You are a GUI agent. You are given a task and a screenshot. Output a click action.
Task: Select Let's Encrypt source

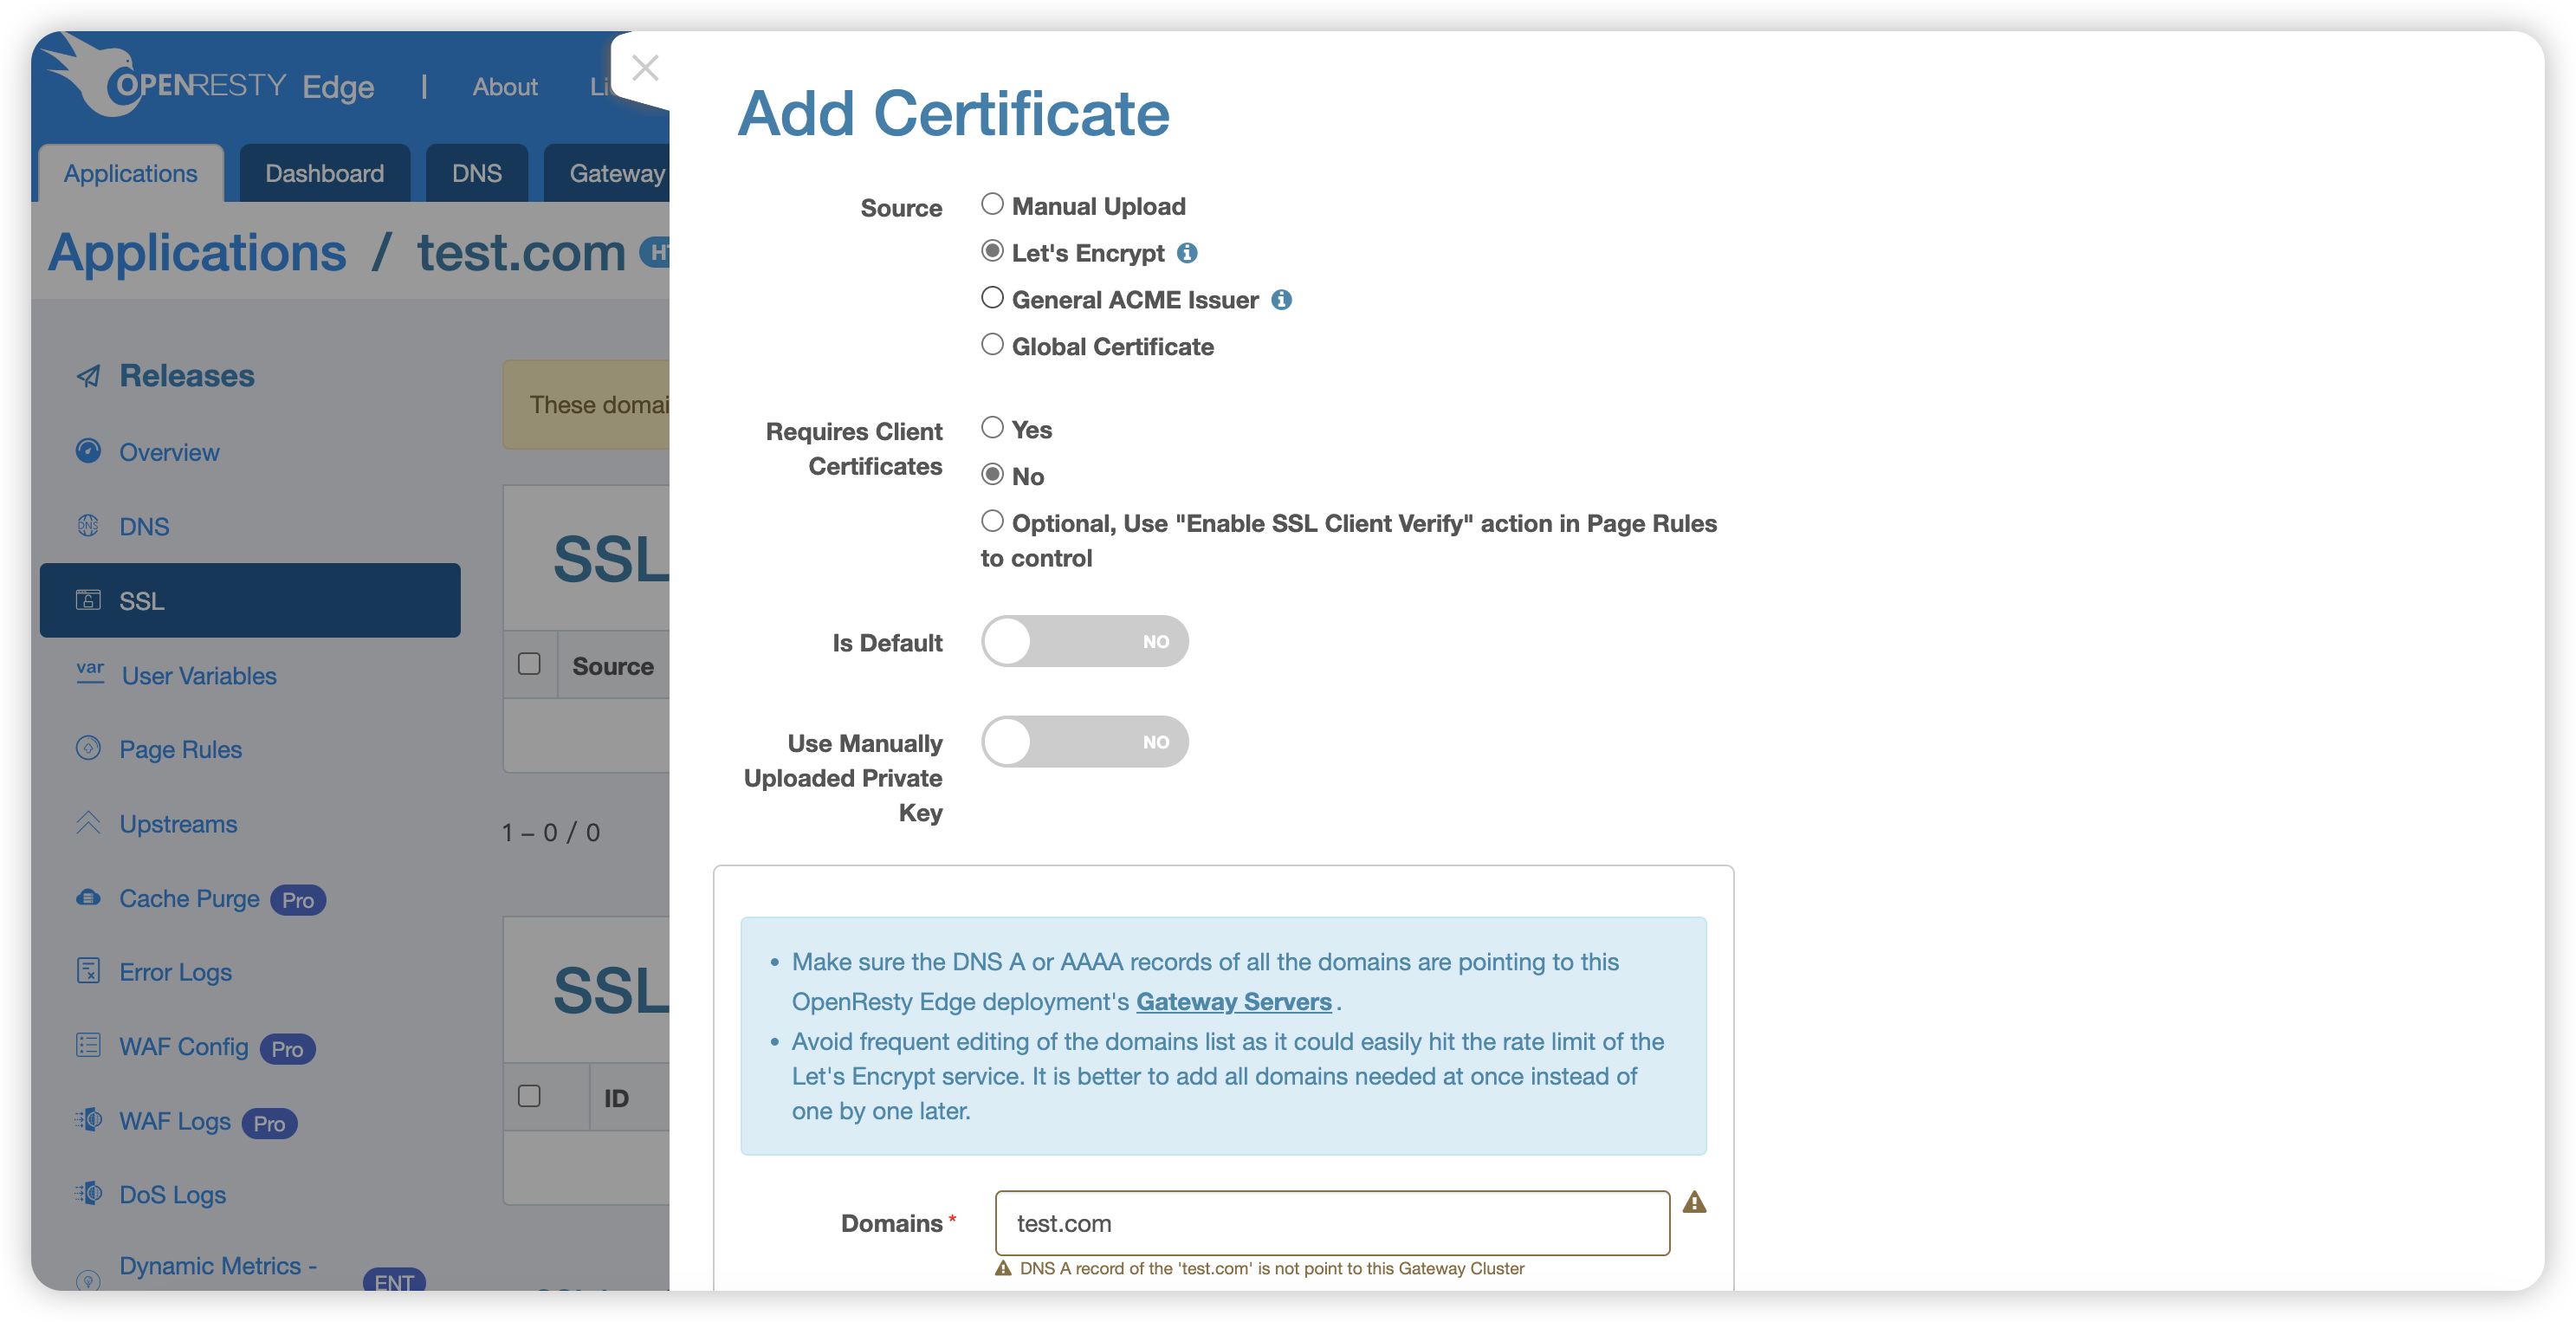(992, 251)
